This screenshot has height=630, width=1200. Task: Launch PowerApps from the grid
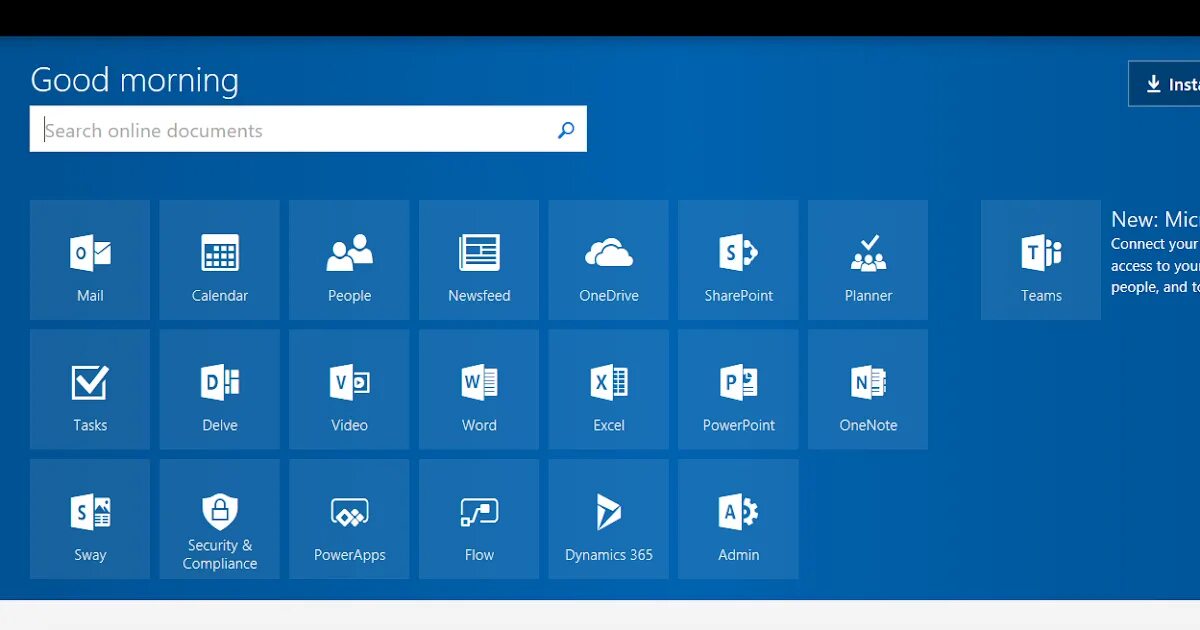pyautogui.click(x=349, y=519)
